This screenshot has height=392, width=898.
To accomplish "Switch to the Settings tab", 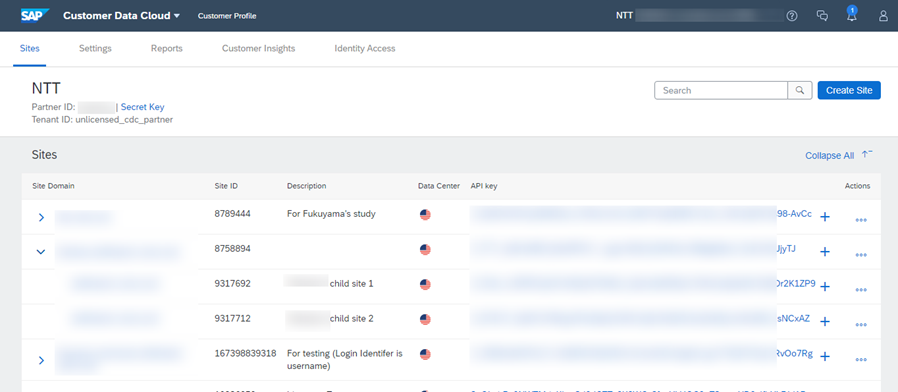I will (x=95, y=49).
